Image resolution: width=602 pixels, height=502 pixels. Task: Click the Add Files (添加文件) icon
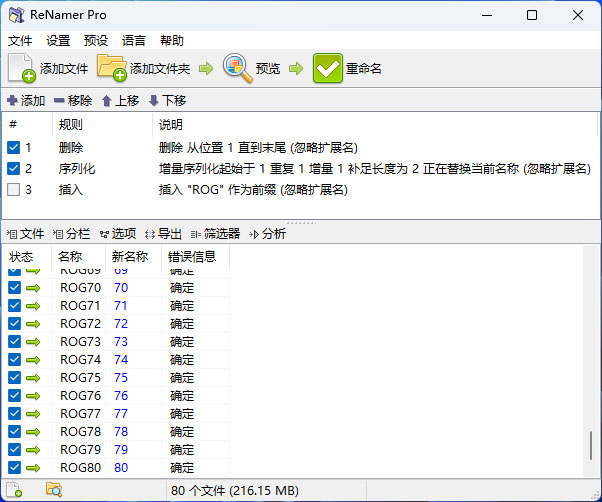point(22,68)
